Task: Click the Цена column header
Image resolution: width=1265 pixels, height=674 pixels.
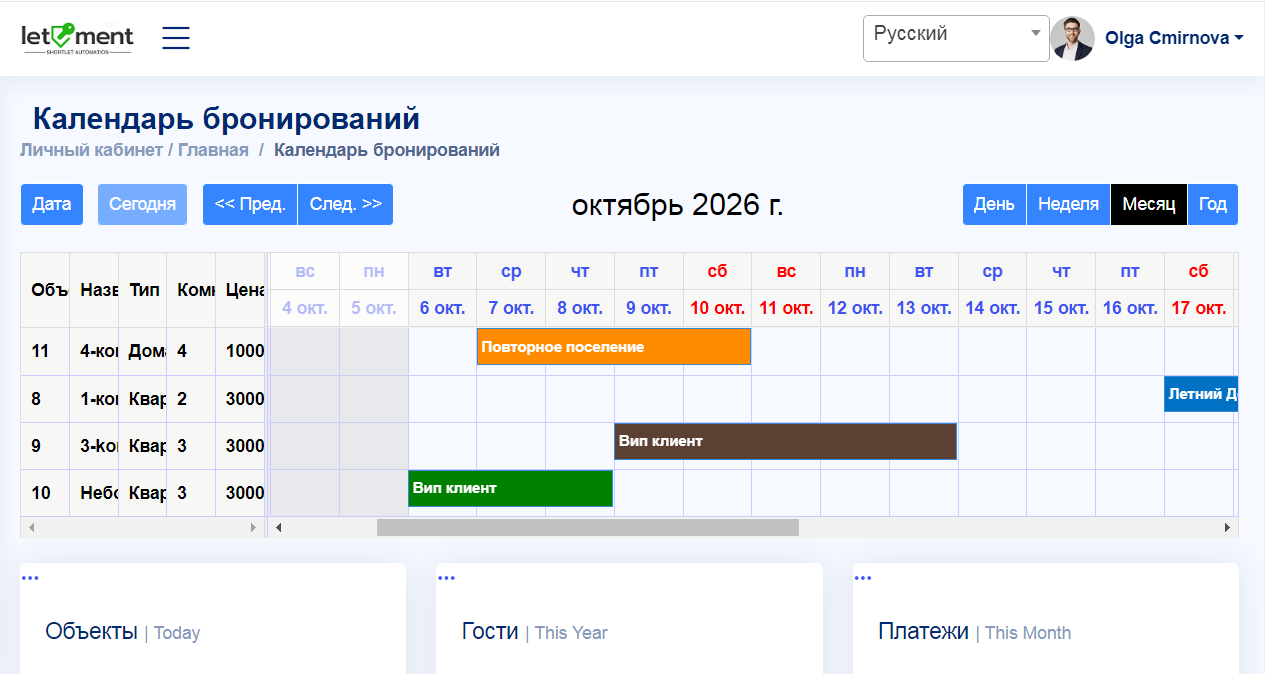Action: (x=240, y=290)
